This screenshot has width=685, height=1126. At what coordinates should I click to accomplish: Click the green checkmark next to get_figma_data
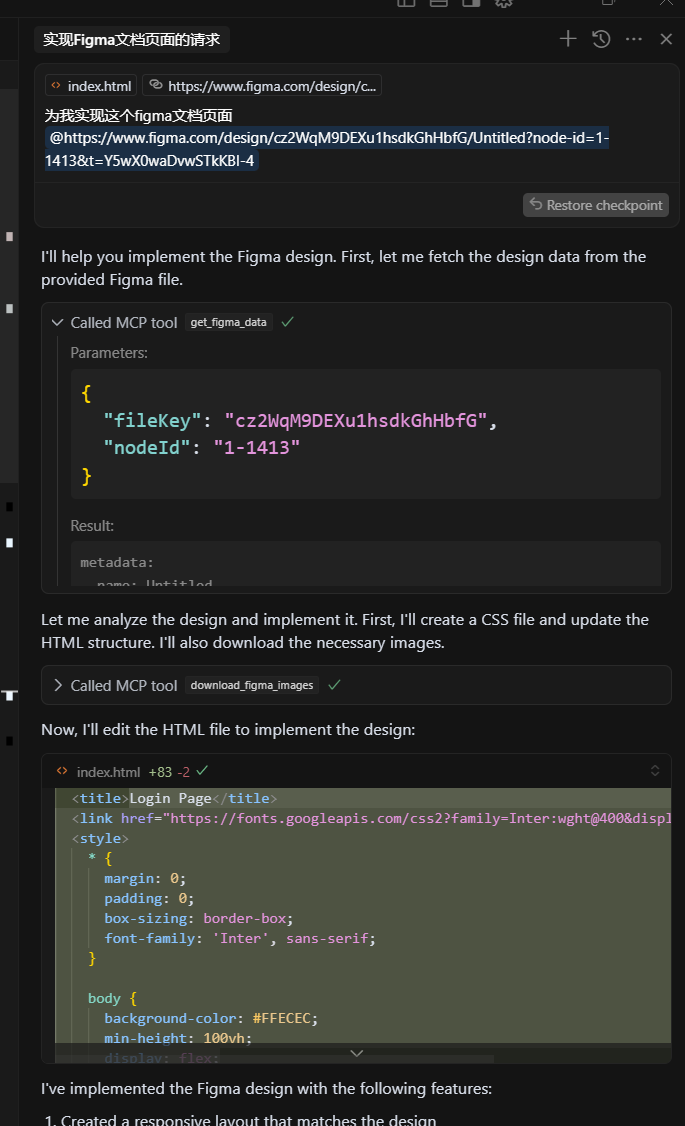coord(287,322)
